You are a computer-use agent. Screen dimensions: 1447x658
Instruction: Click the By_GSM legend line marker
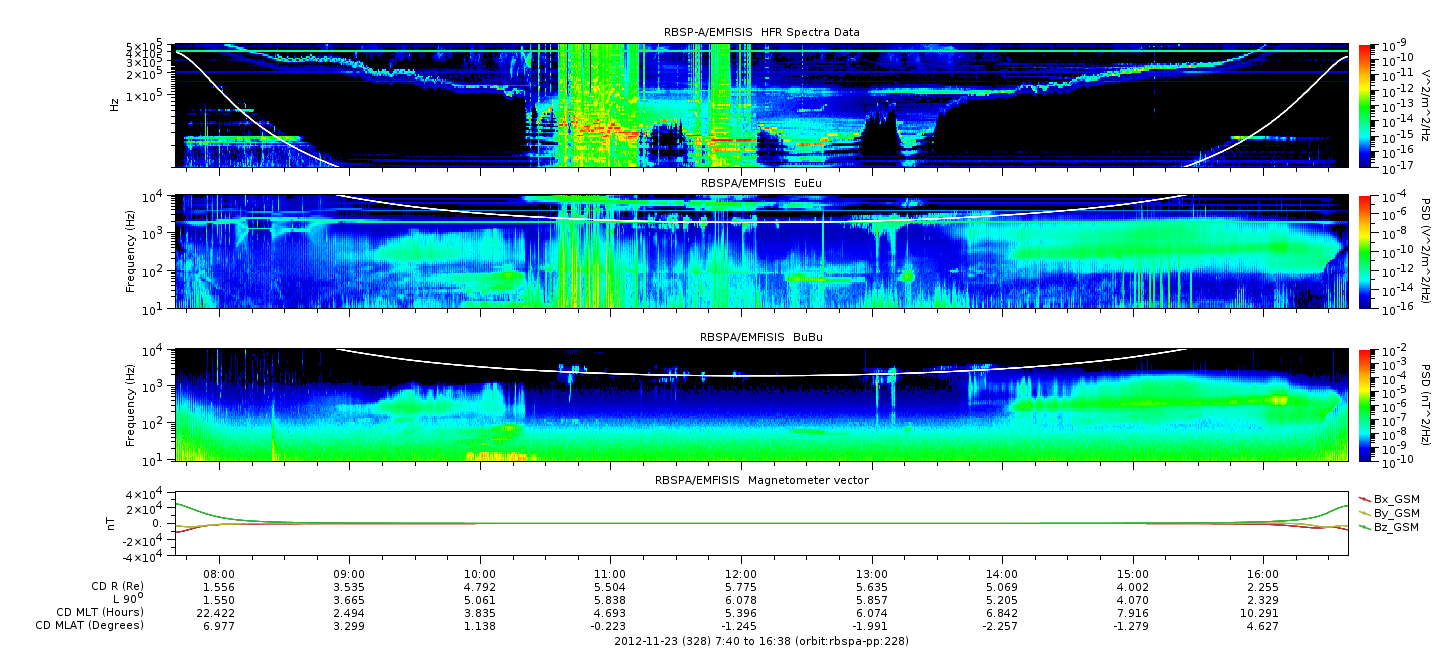(1364, 512)
